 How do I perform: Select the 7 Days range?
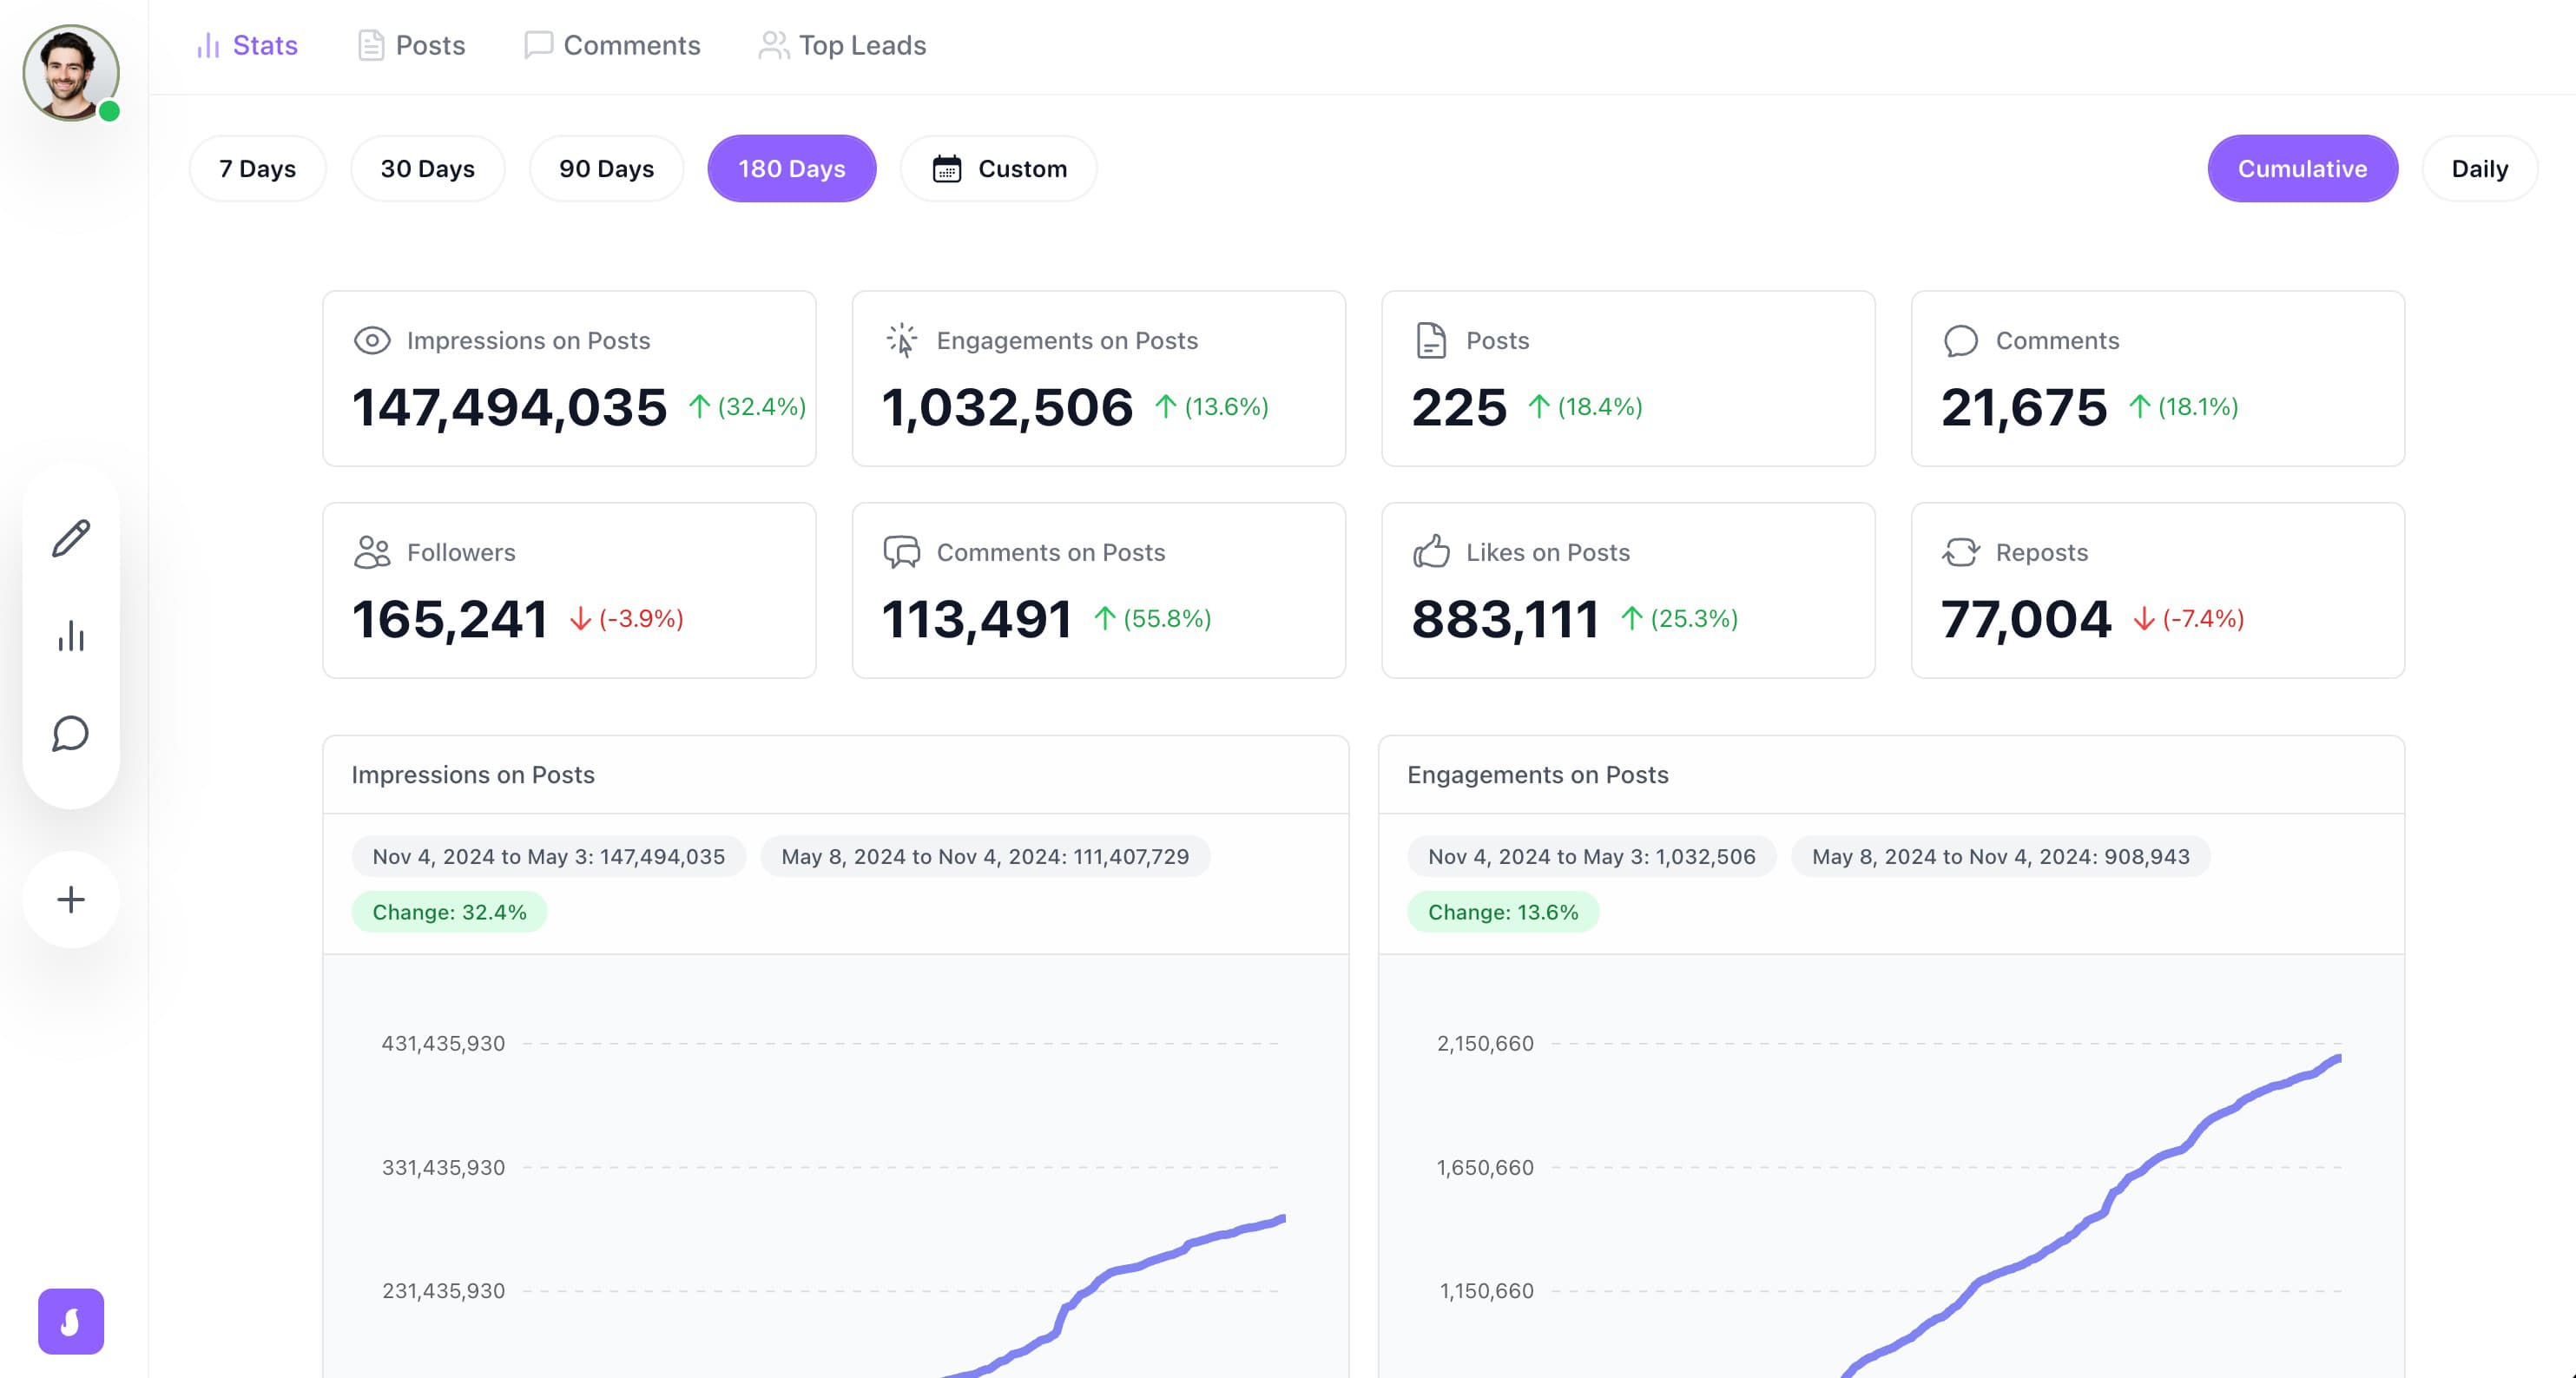tap(257, 169)
